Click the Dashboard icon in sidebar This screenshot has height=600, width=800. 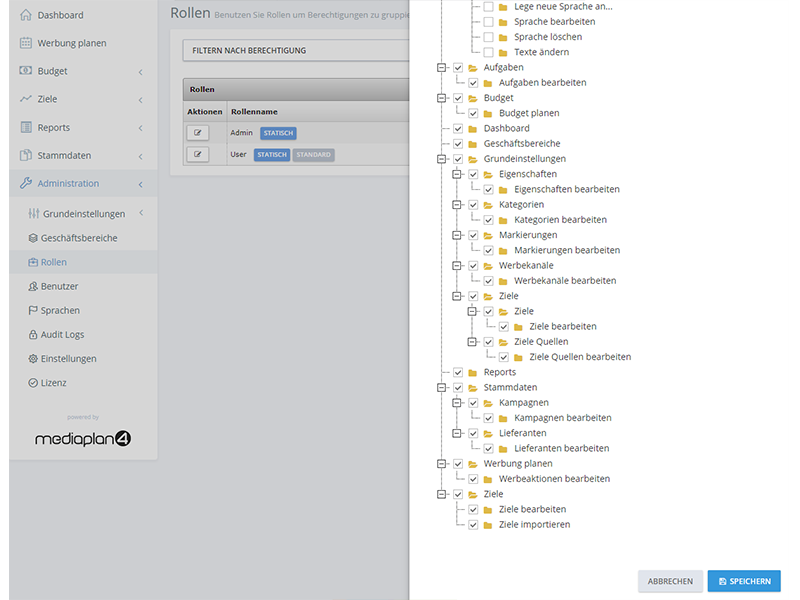click(26, 15)
